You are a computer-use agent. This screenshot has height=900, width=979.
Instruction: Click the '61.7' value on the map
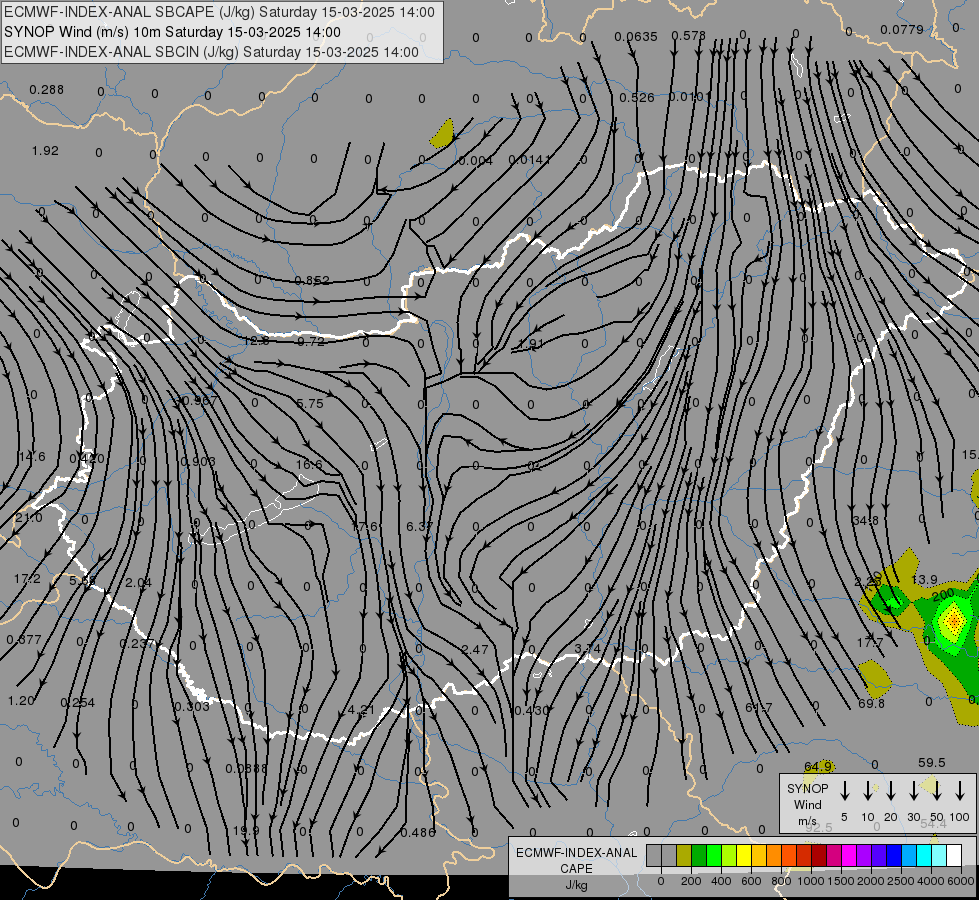pyautogui.click(x=759, y=708)
